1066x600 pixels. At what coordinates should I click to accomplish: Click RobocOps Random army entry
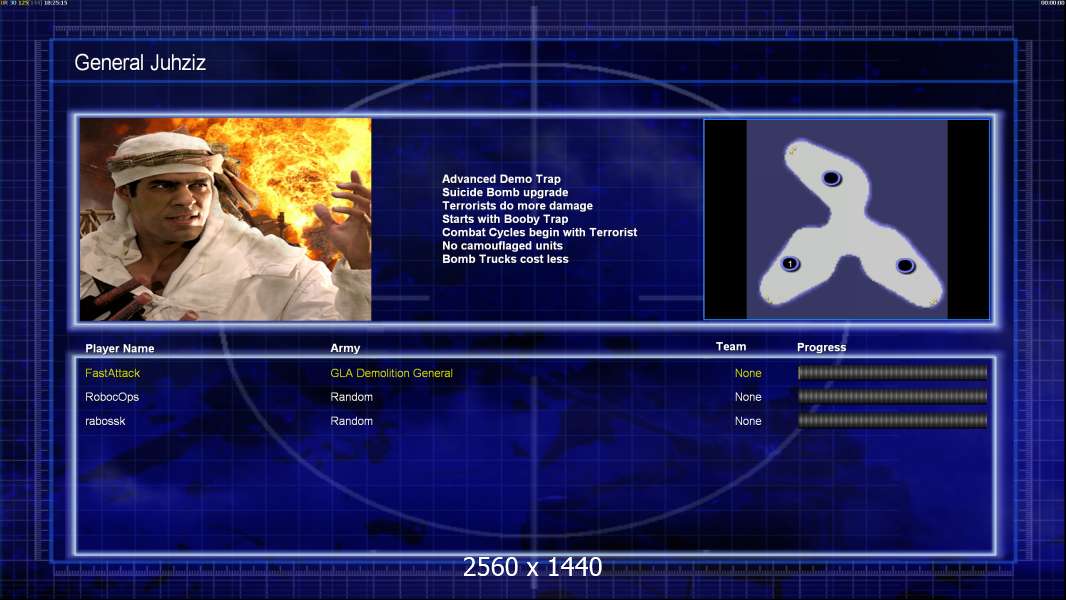pos(351,397)
